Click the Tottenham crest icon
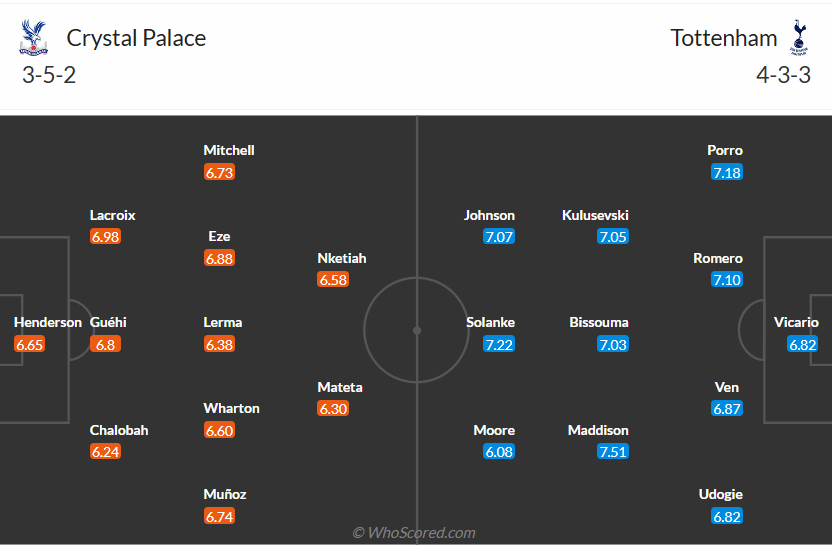 [x=798, y=38]
